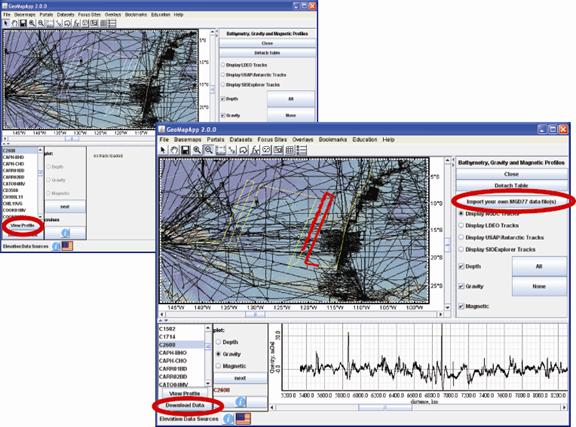
Task: Click the grid table icon in front window toolbar
Action: point(290,150)
